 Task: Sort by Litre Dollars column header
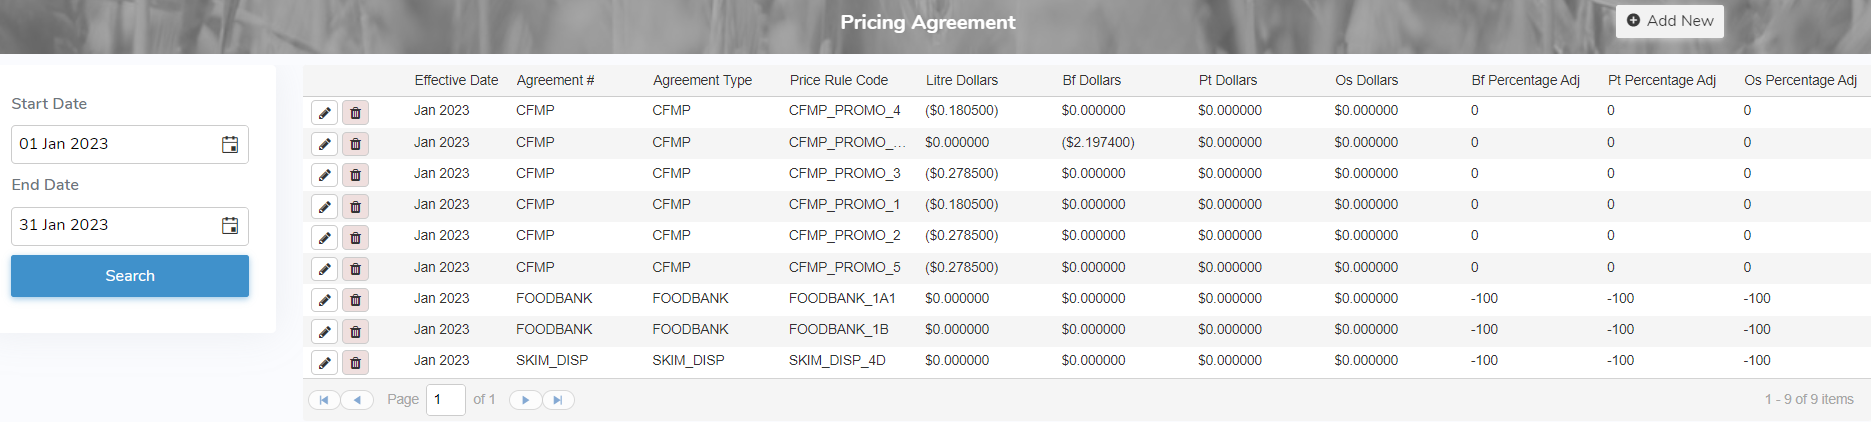pos(961,80)
